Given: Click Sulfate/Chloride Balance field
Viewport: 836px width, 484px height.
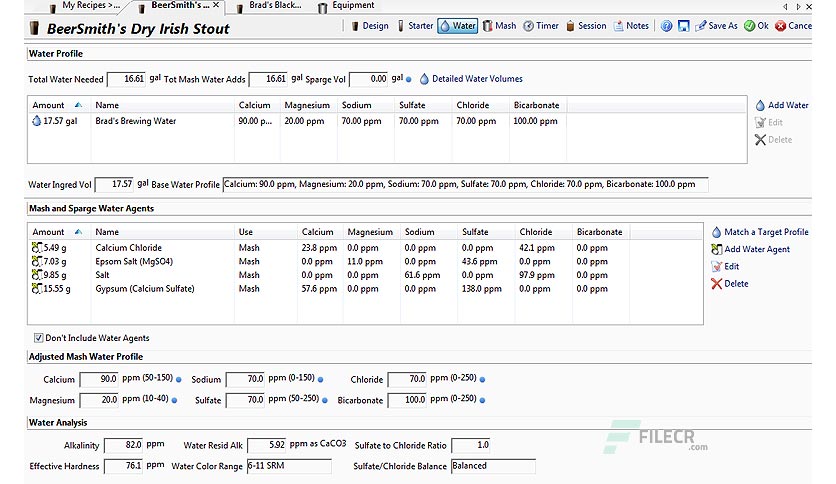Looking at the screenshot, I should coord(493,466).
